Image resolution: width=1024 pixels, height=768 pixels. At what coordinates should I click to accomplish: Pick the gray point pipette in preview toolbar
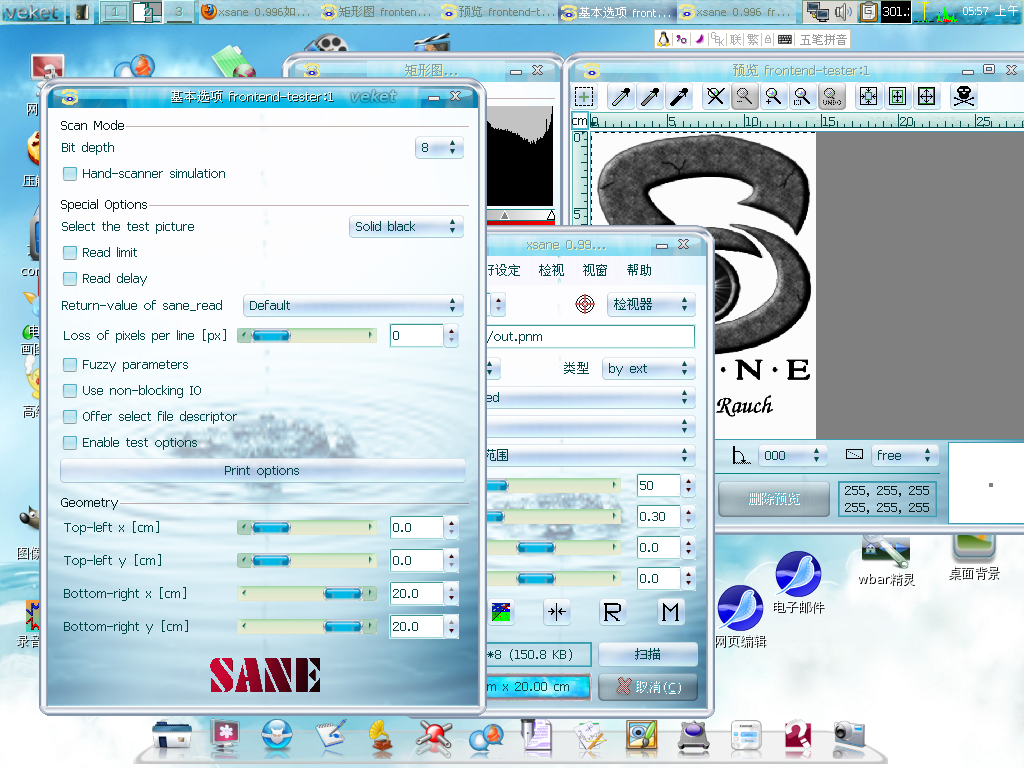650,97
